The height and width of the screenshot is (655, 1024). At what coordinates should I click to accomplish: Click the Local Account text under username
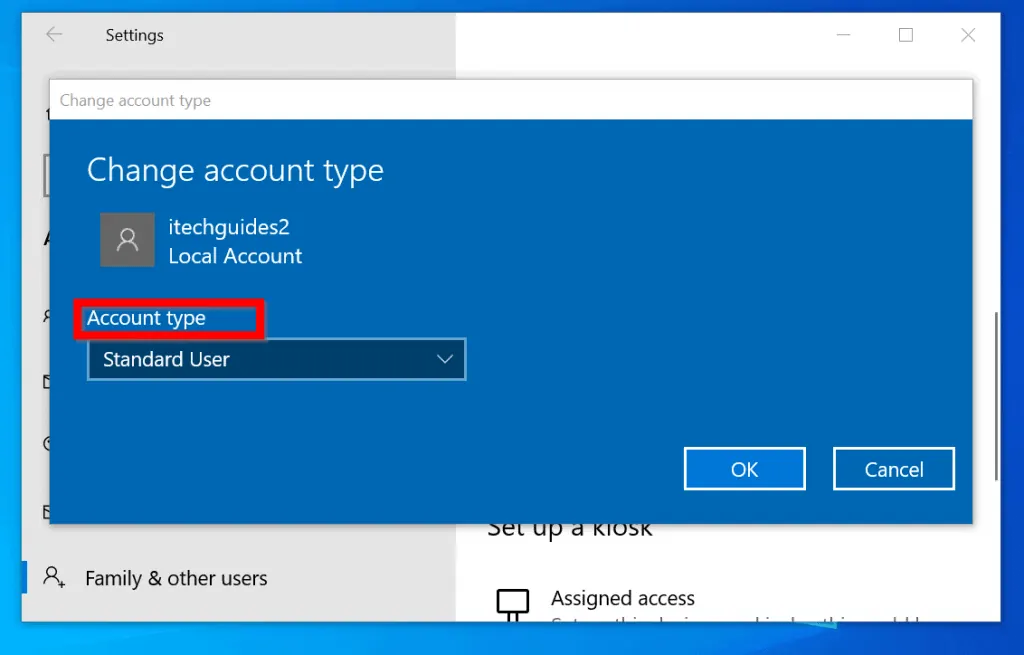[x=235, y=256]
